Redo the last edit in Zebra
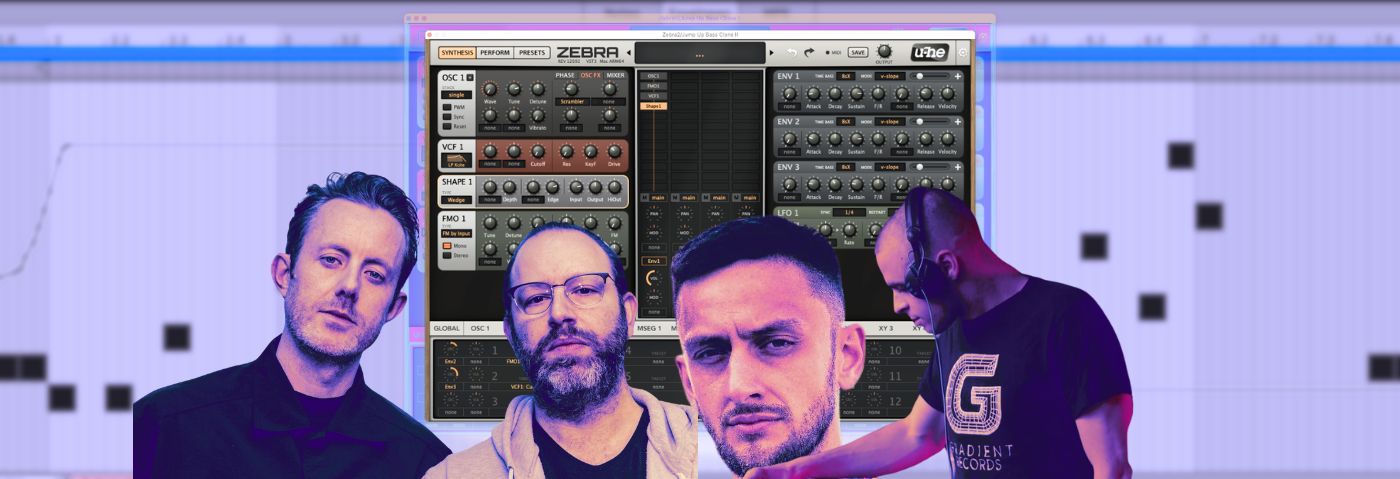Viewport: 1400px width, 479px height. pyautogui.click(x=809, y=52)
